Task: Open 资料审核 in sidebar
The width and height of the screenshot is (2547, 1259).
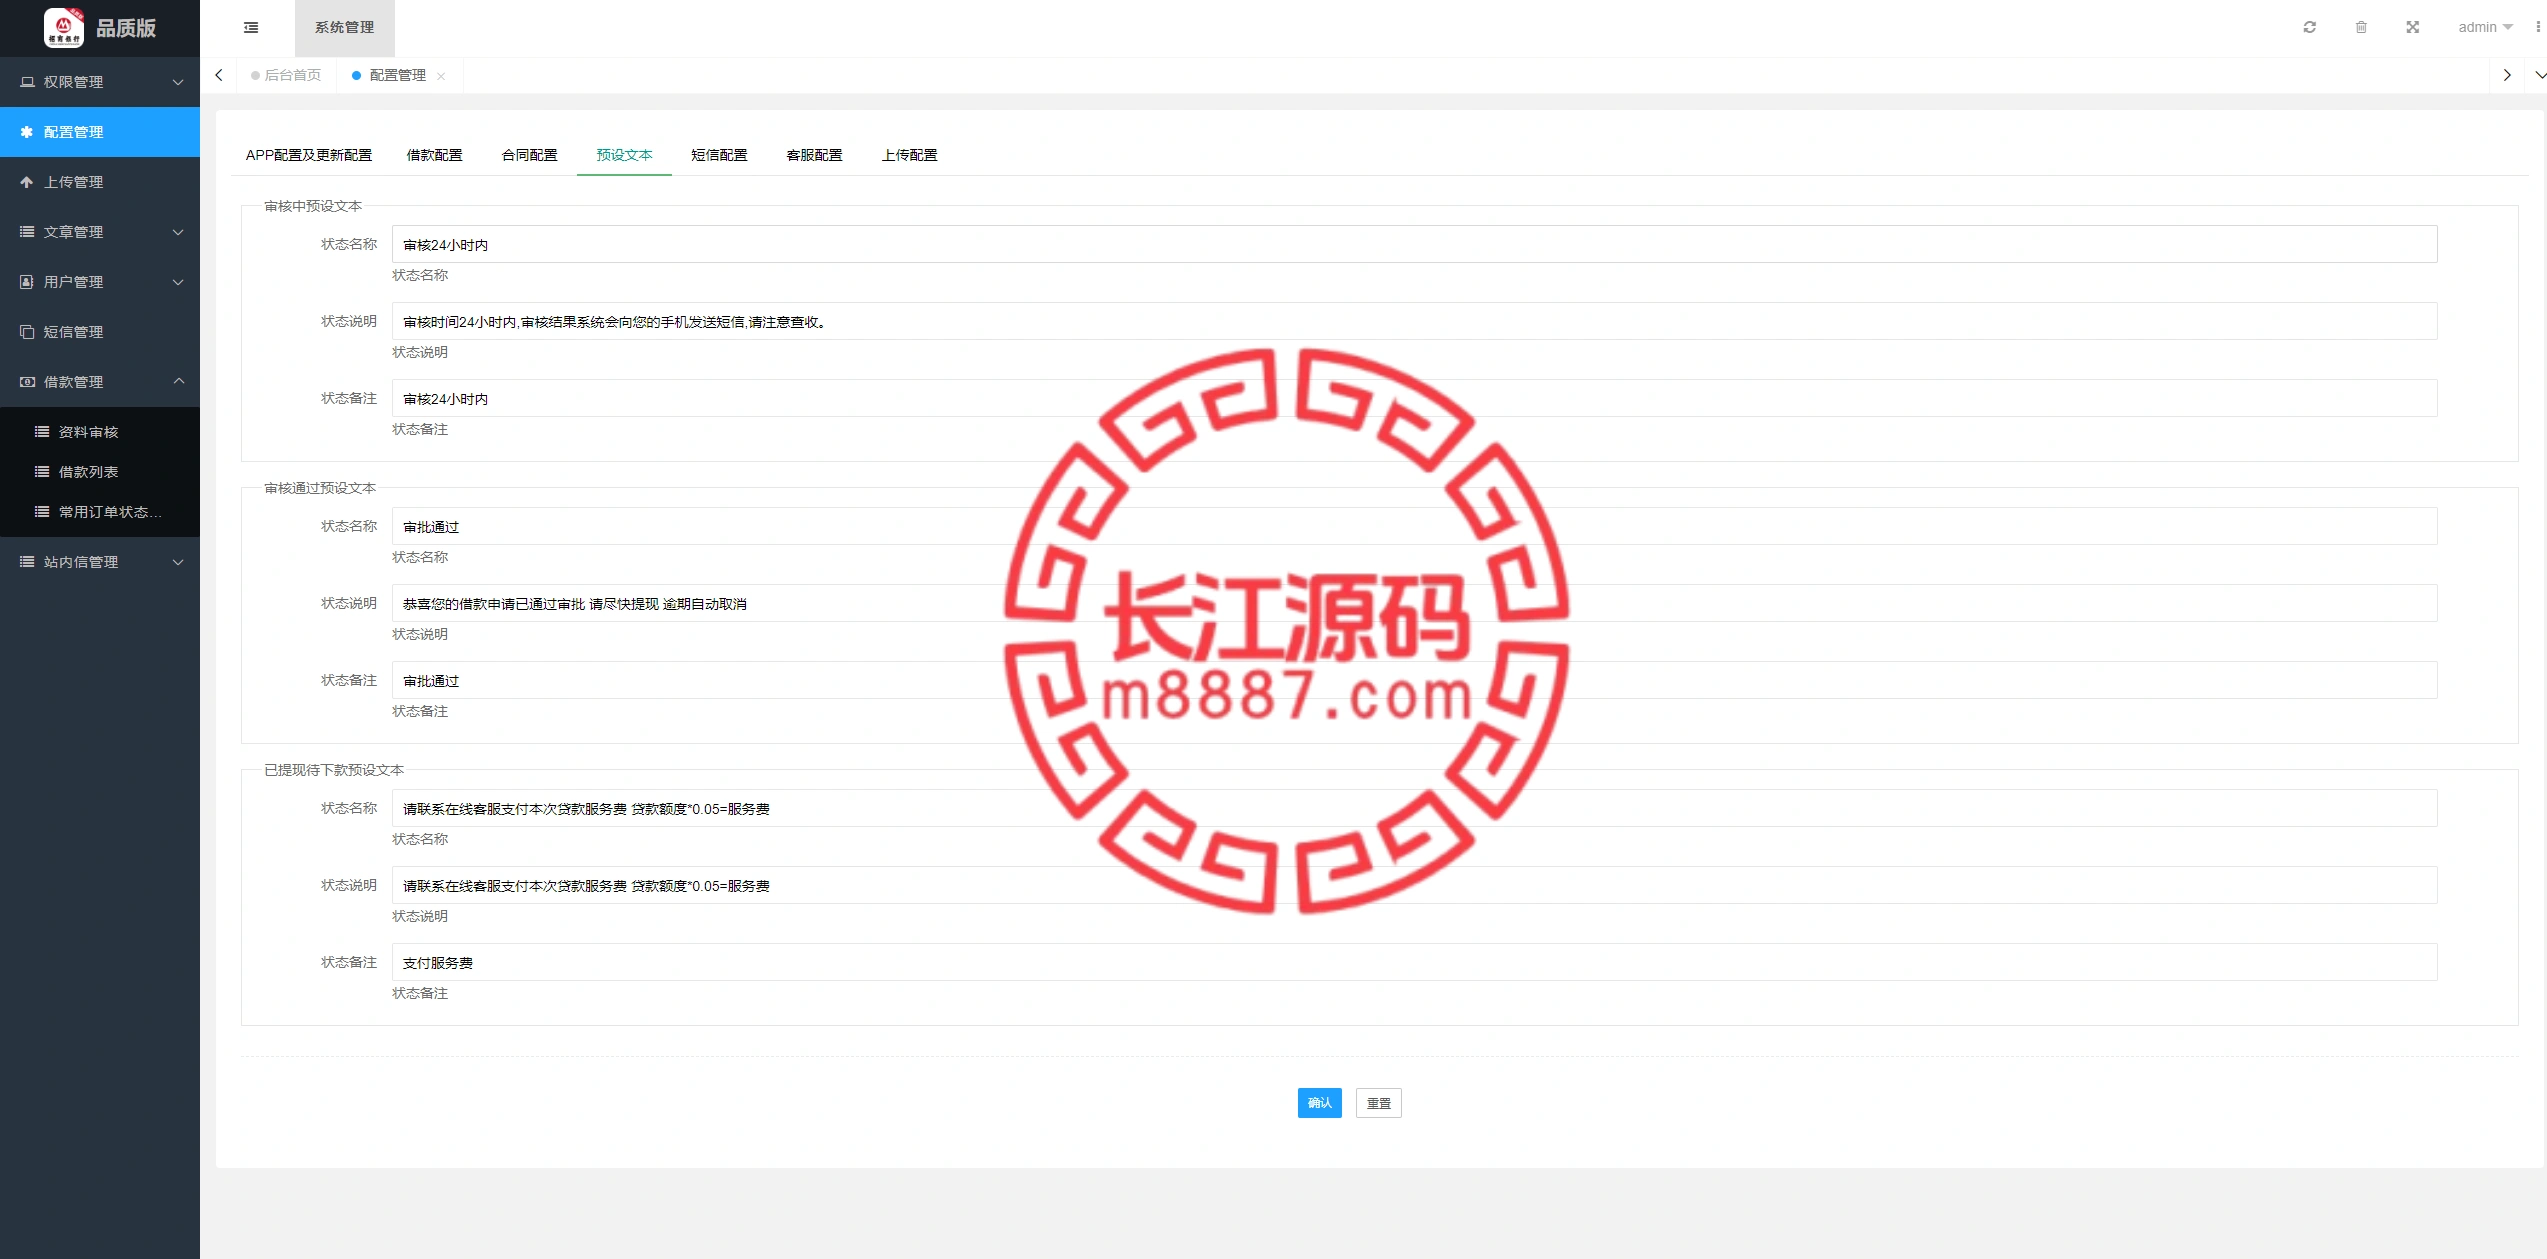Action: click(x=100, y=432)
